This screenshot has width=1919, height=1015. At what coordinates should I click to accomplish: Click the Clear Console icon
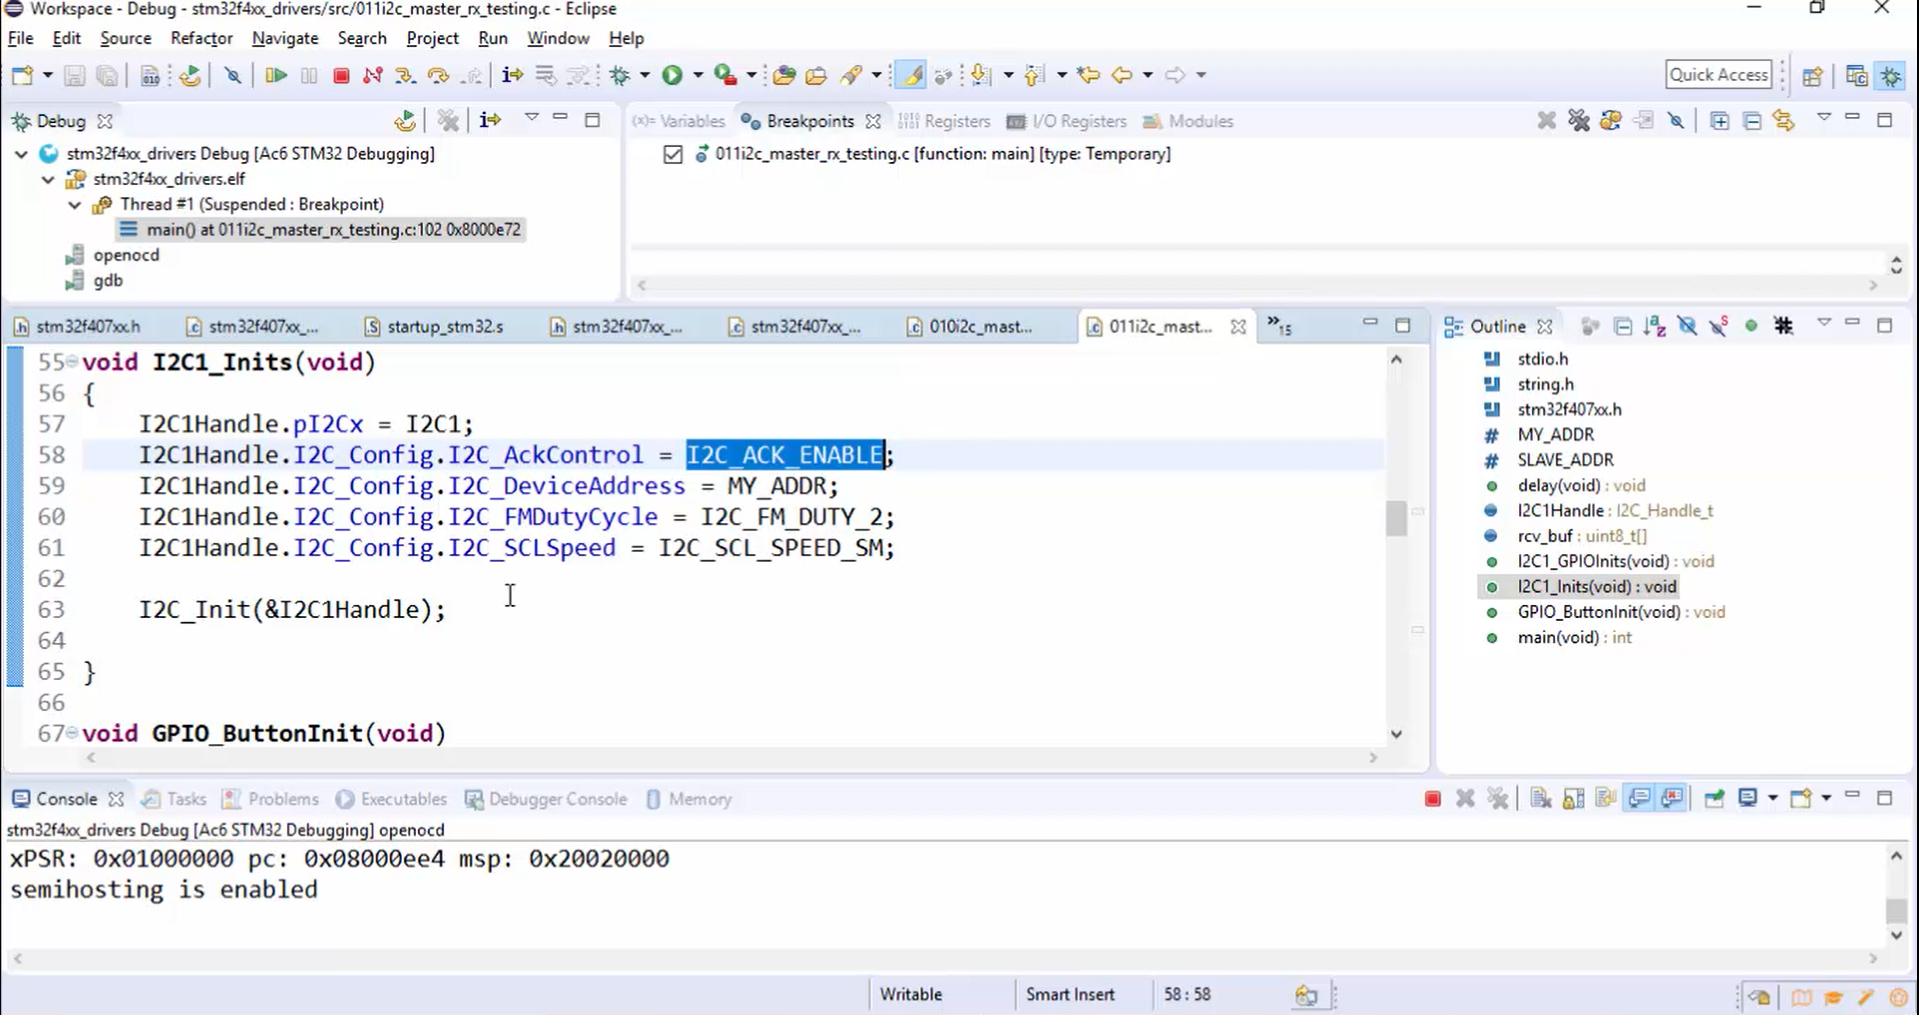coord(1541,798)
